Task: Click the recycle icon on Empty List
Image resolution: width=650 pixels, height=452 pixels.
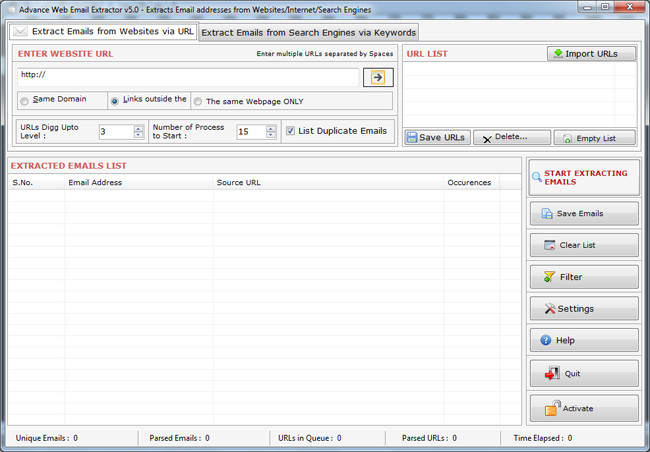Action: (x=568, y=139)
